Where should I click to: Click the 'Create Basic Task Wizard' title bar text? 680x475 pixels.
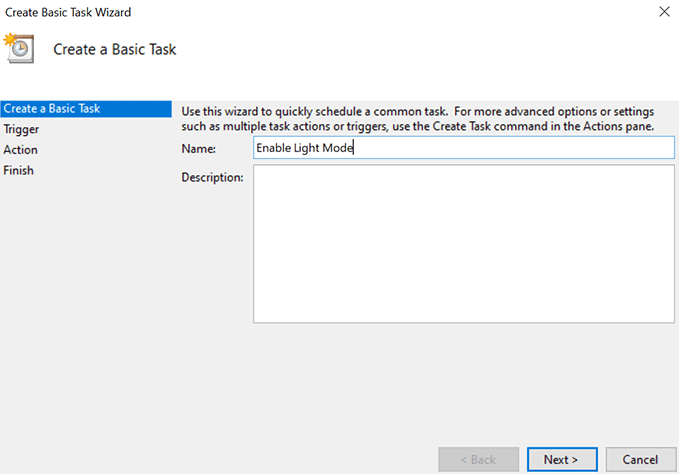[x=68, y=12]
